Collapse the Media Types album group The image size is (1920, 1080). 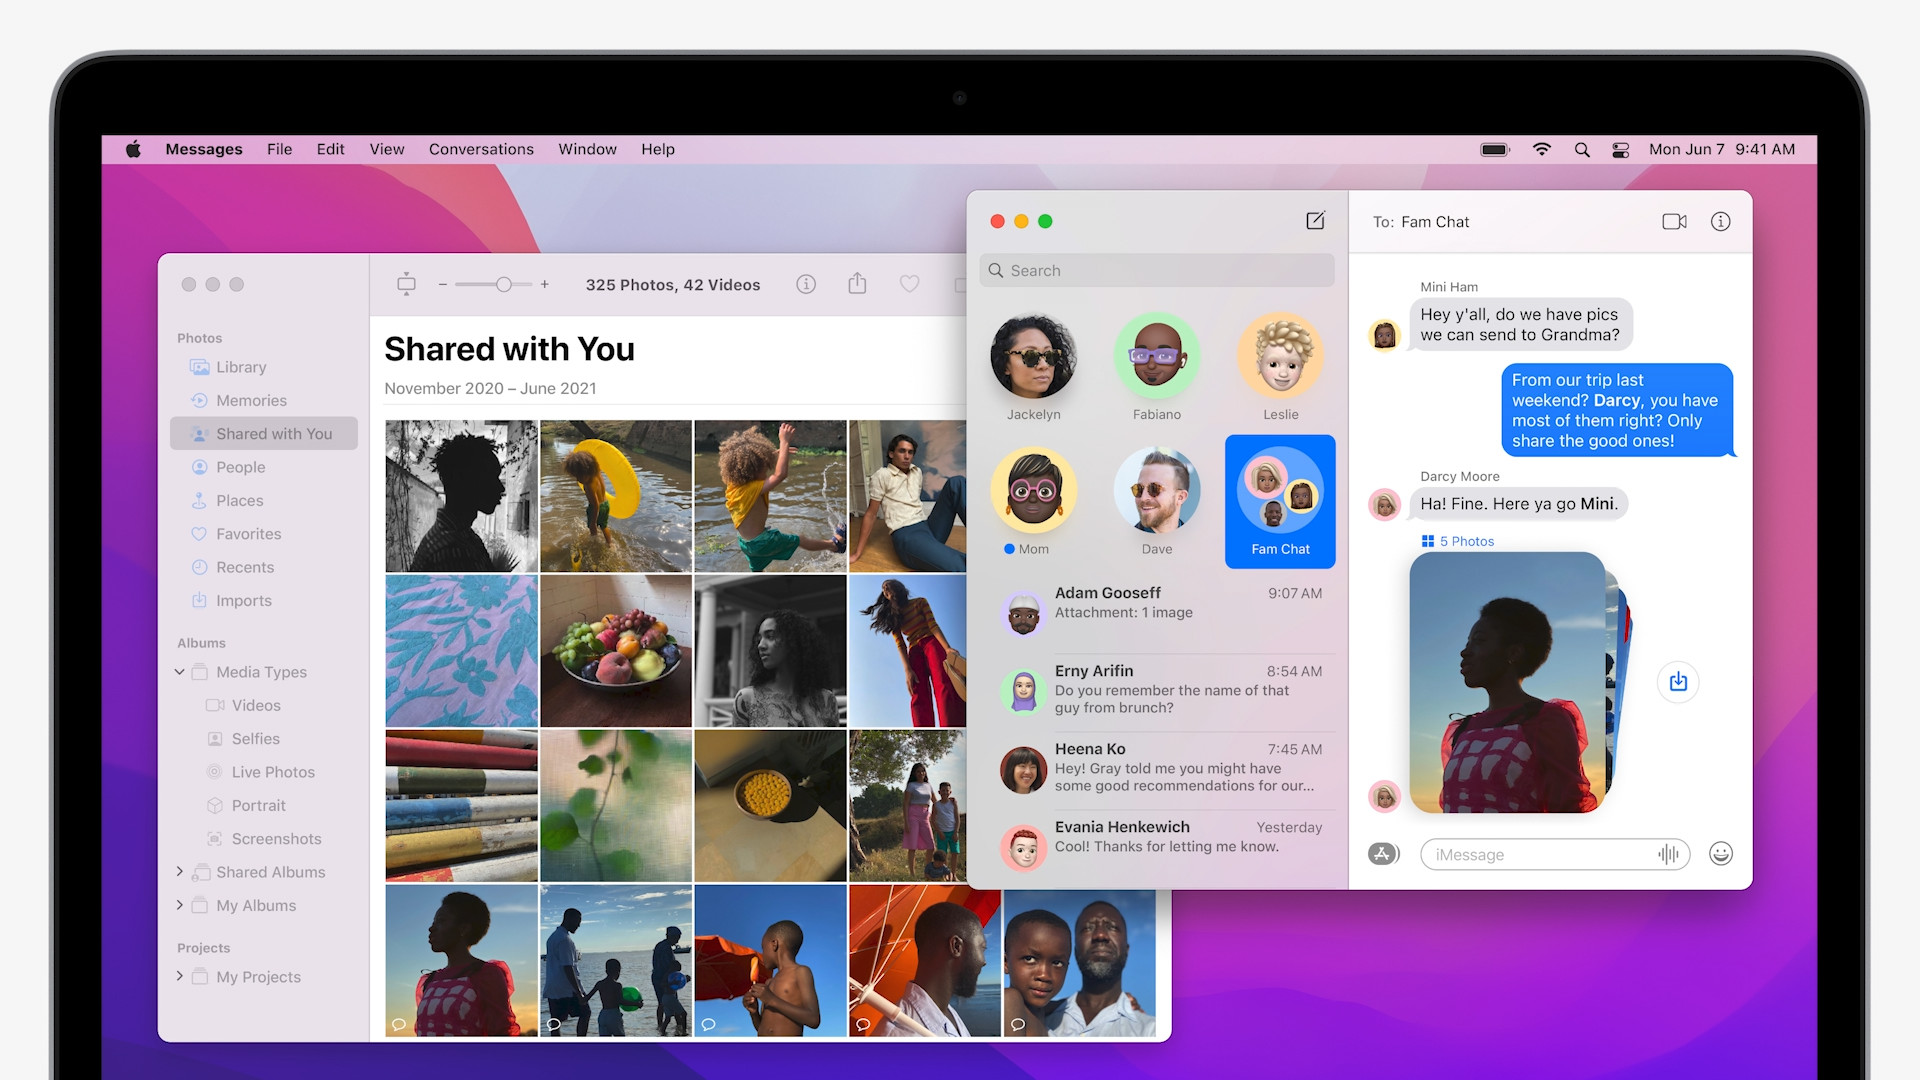(x=180, y=672)
